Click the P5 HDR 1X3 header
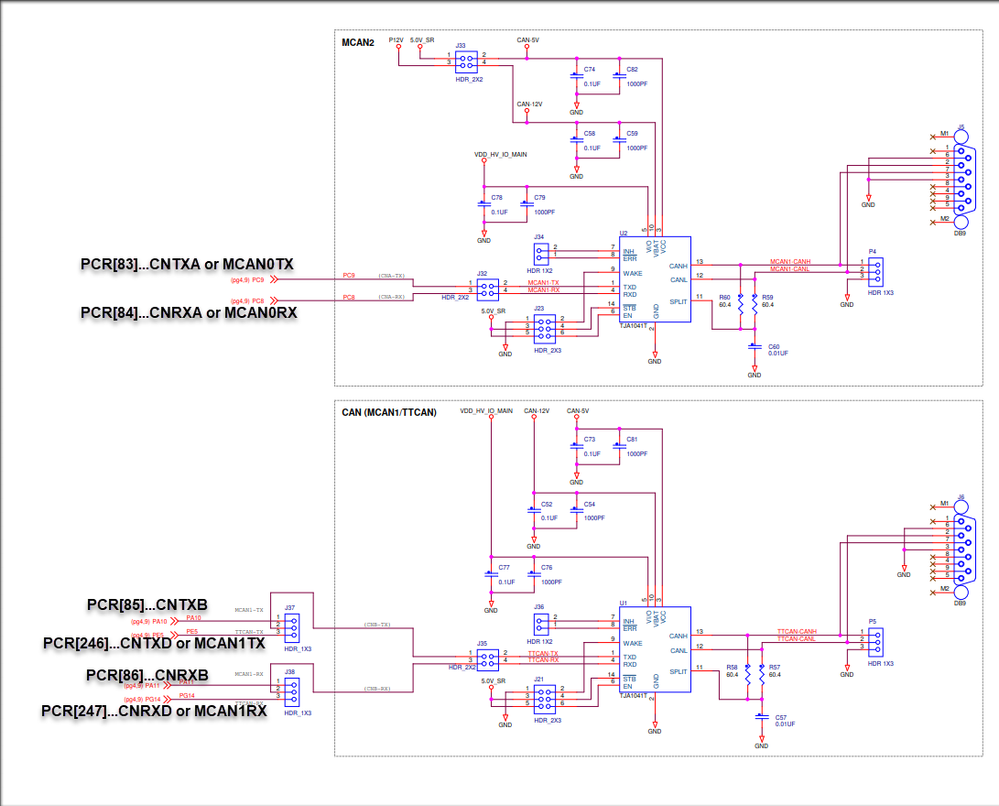999x806 pixels. coord(875,642)
